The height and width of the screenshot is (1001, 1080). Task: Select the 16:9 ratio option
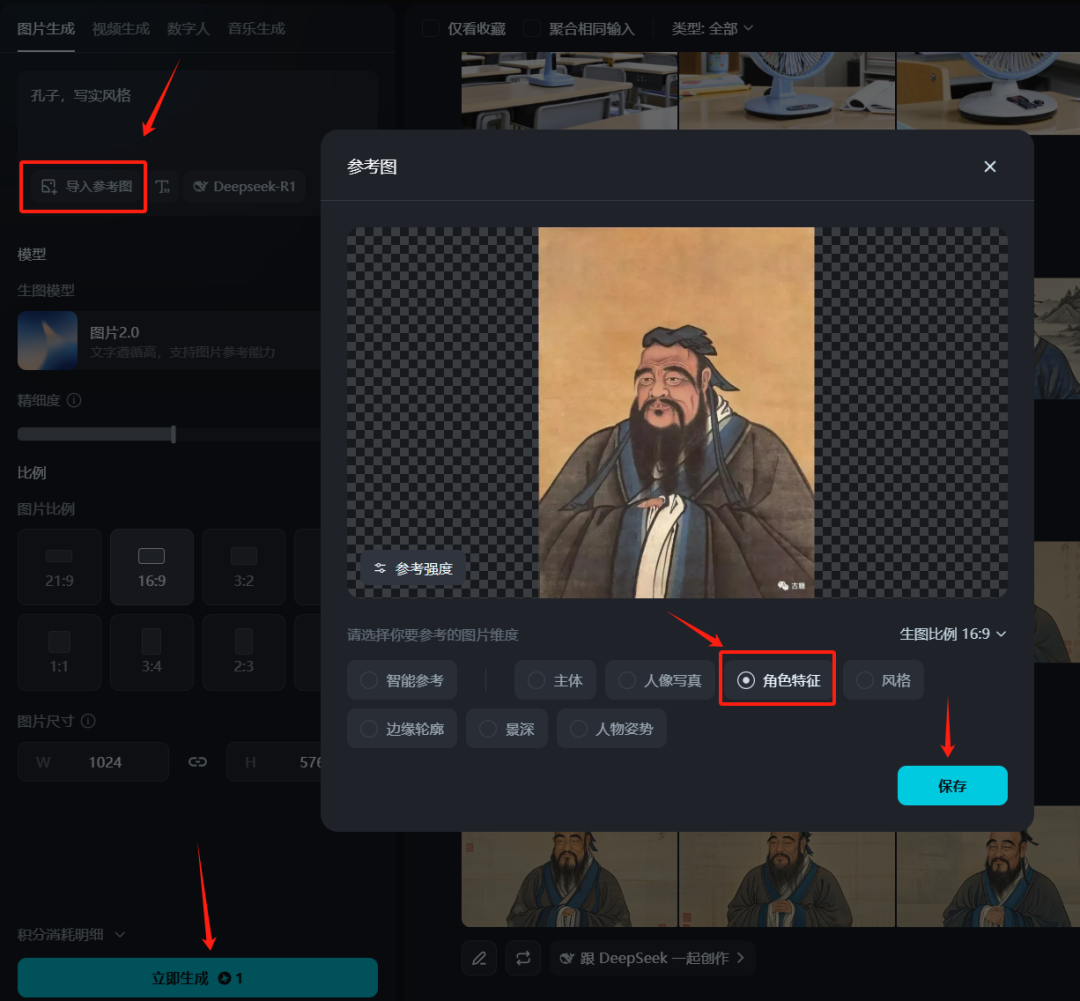[x=152, y=567]
